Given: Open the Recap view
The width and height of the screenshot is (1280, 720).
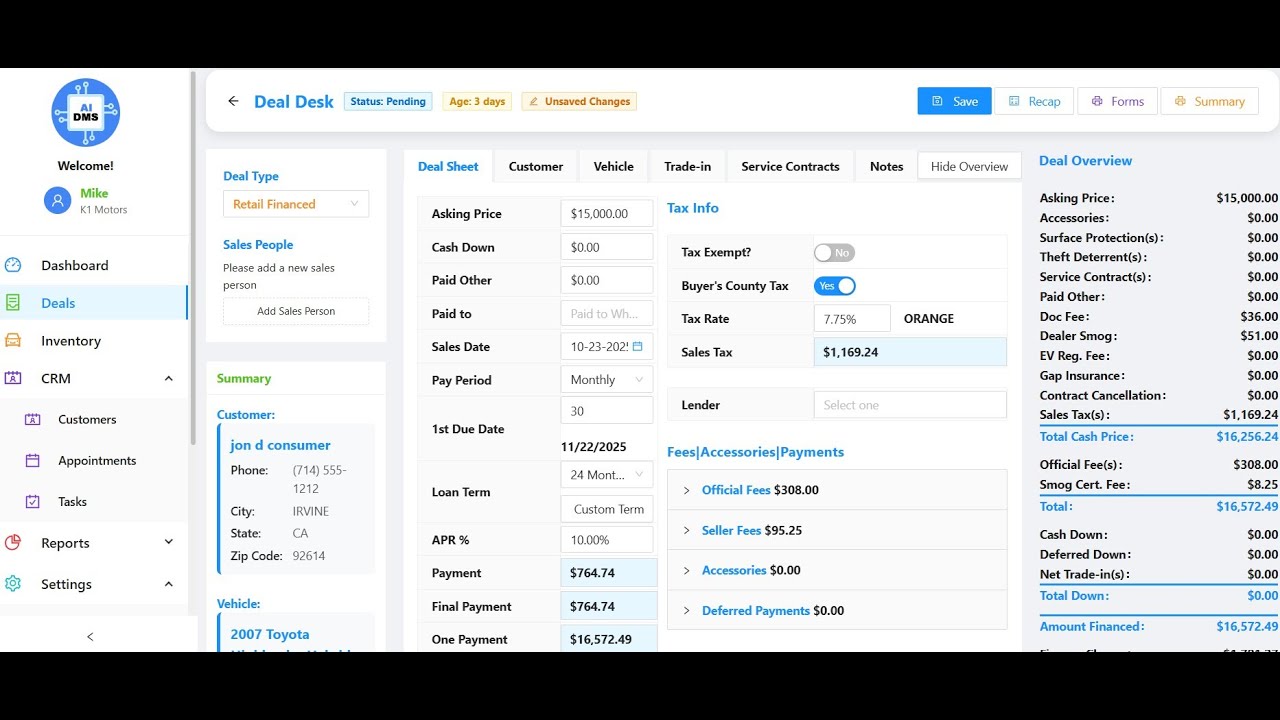Looking at the screenshot, I should tap(1034, 101).
